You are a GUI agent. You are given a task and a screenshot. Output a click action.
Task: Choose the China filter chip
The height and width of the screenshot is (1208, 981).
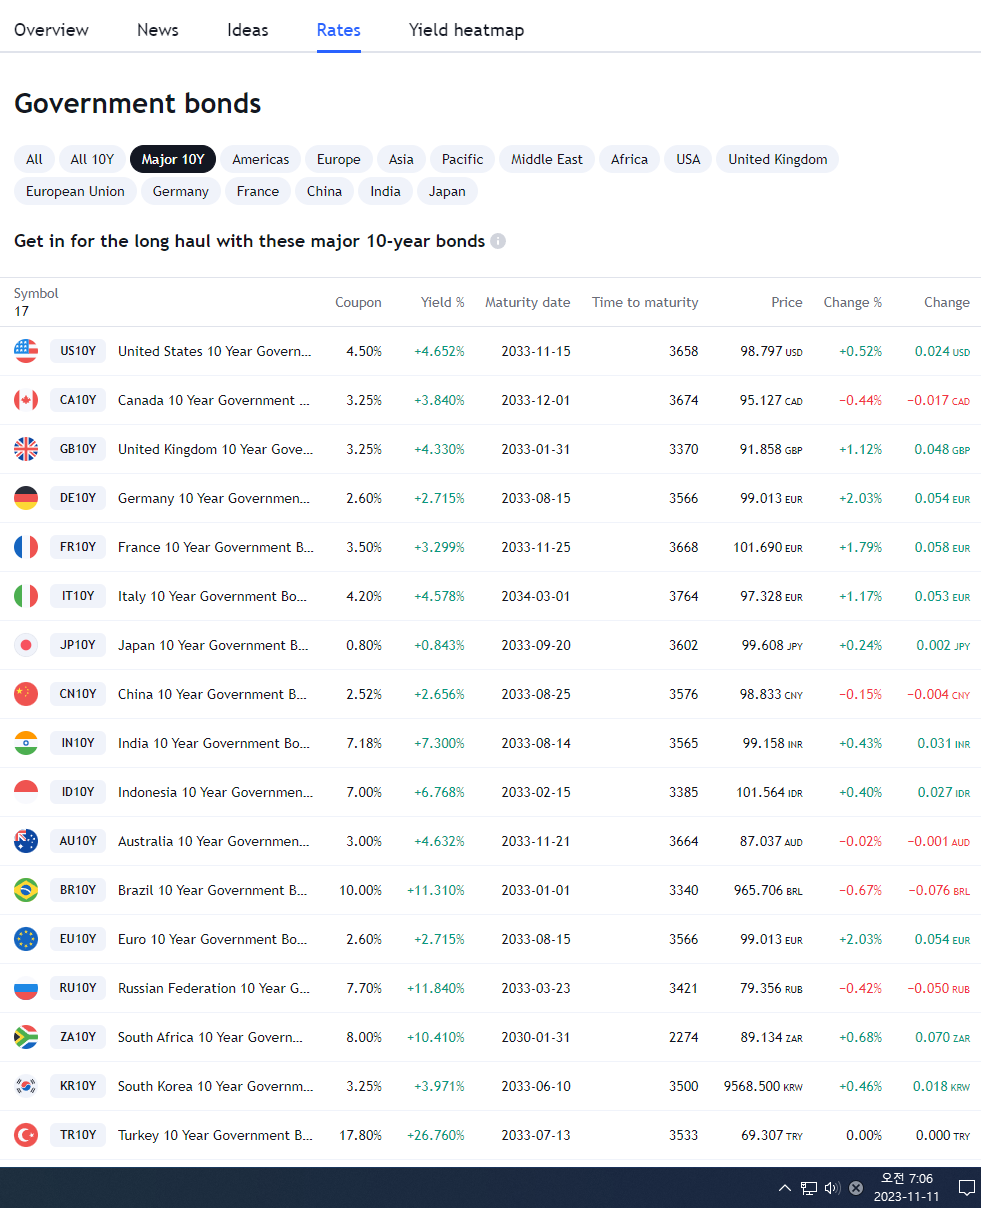click(x=325, y=191)
